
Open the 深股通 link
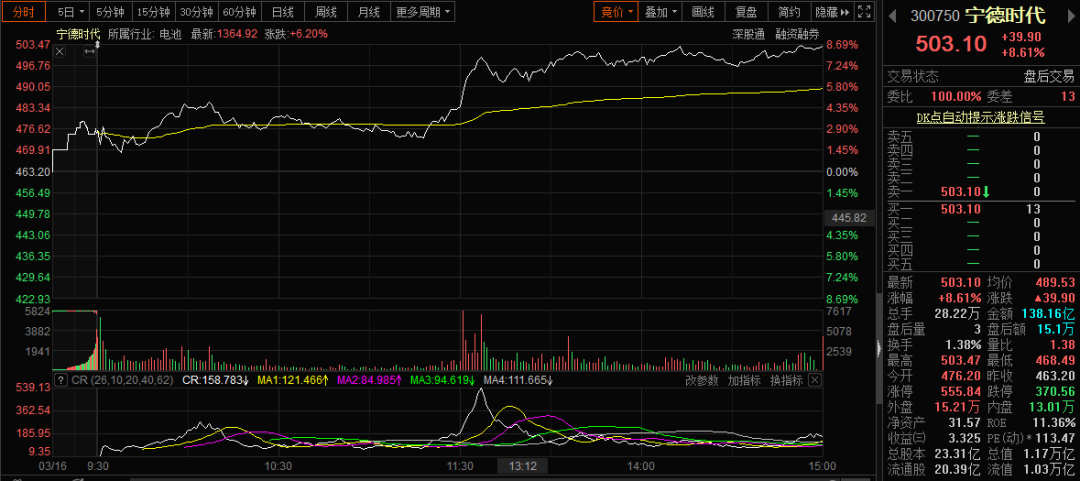click(x=749, y=34)
